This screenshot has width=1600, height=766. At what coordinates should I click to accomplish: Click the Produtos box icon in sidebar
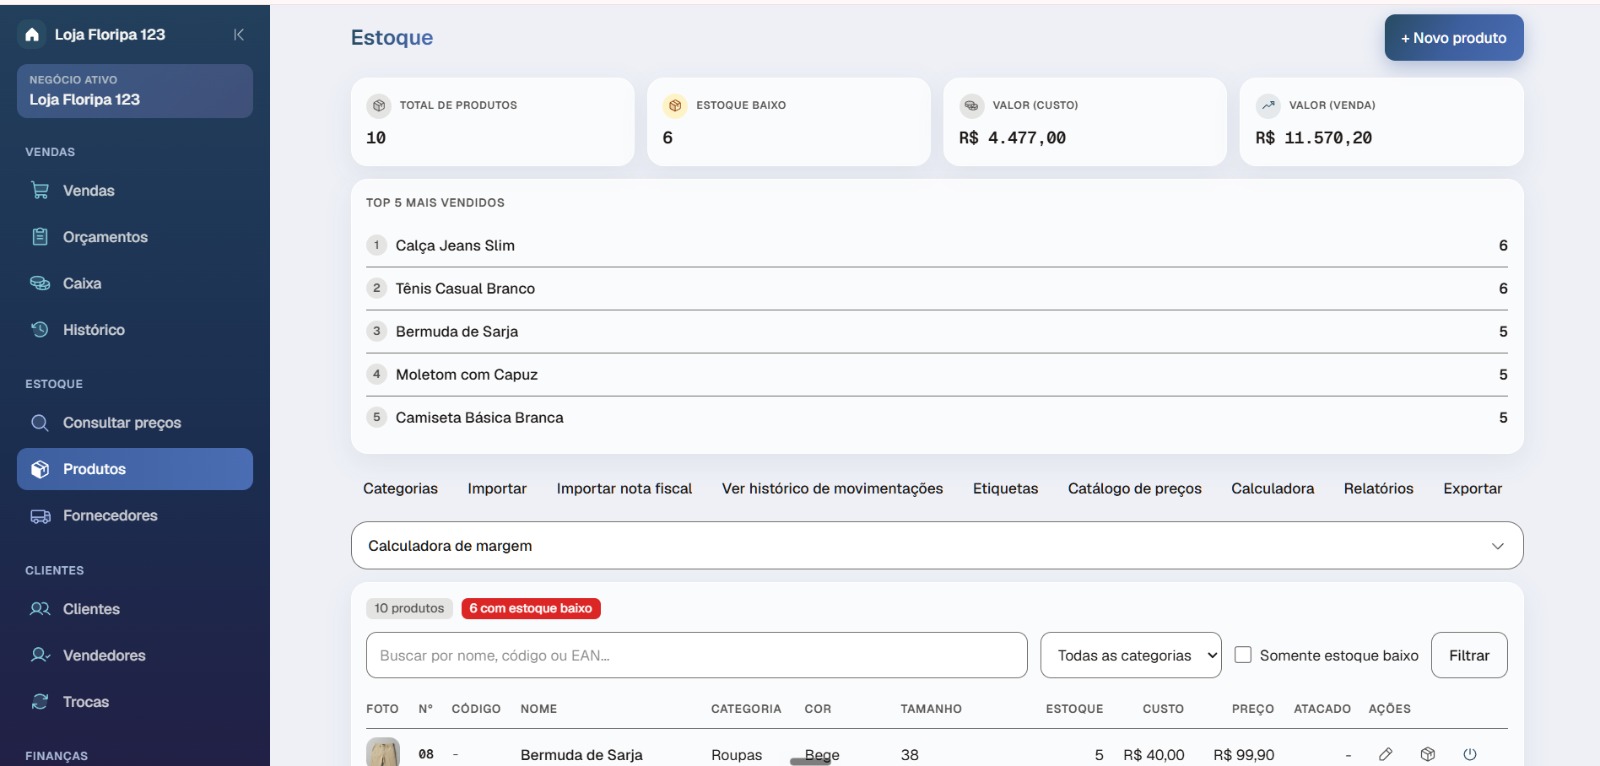coord(40,469)
